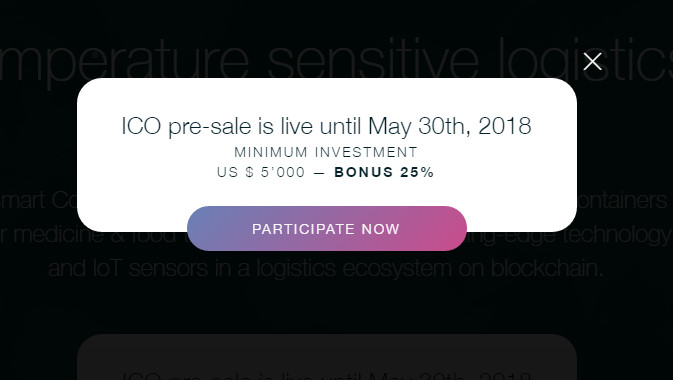Click the dimmed logistics ecosystem phrase
This screenshot has height=380, width=673.
(355, 269)
